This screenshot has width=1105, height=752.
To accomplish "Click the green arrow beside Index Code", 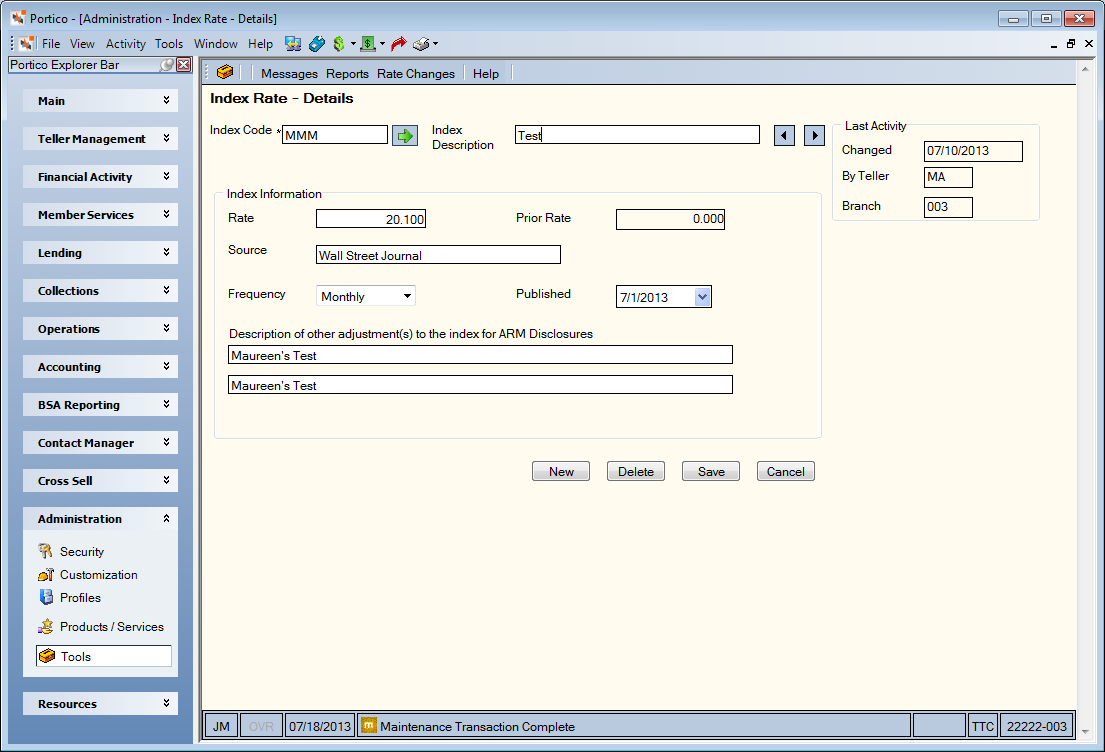I will coord(405,135).
